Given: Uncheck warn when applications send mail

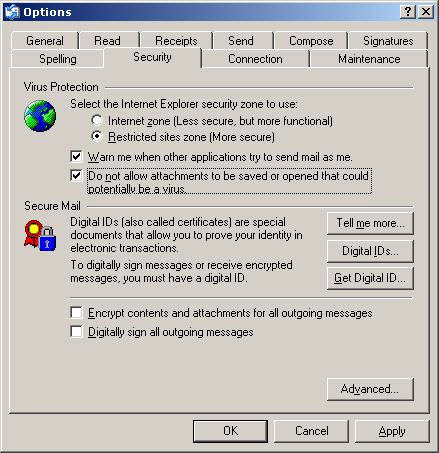Looking at the screenshot, I should click(76, 156).
